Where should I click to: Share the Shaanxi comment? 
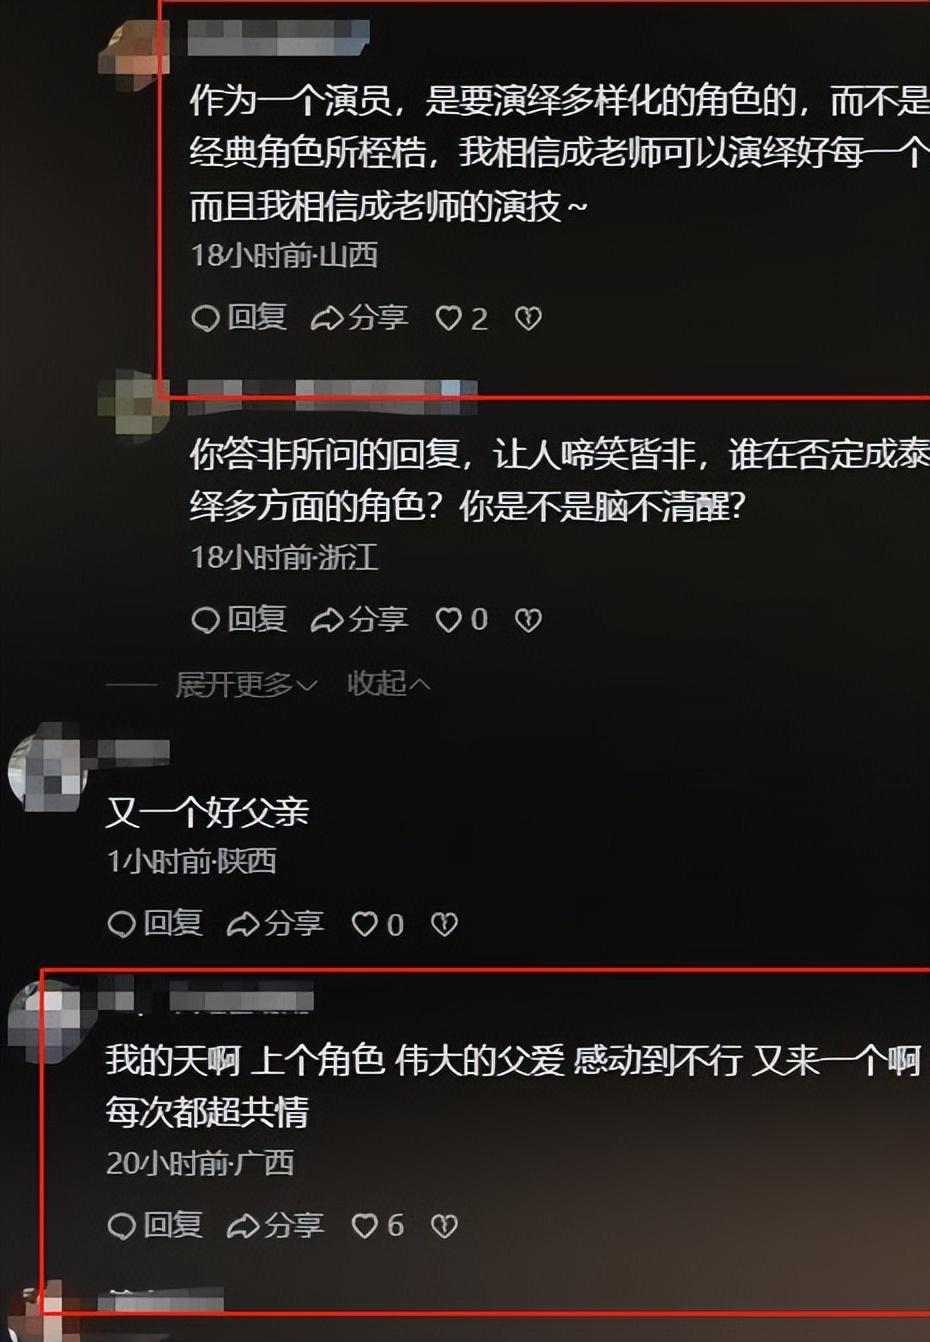275,923
